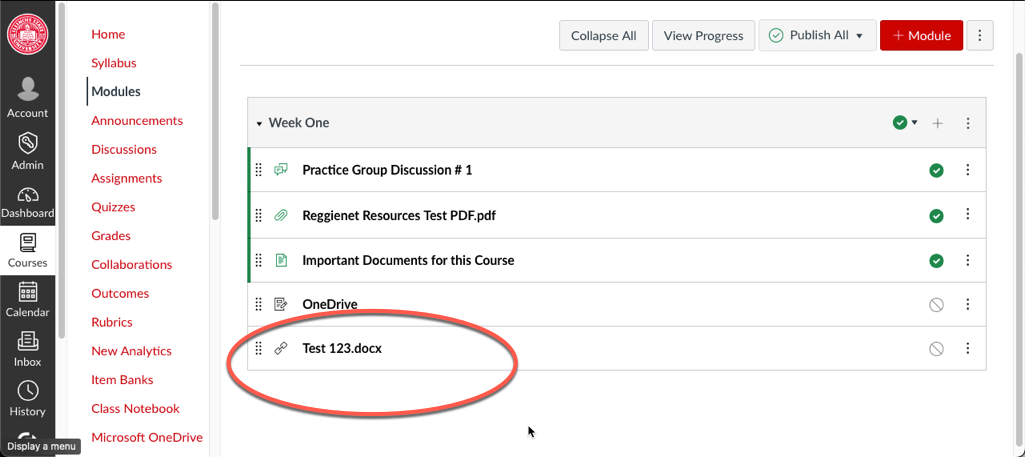Open the Test 123.docx link
Screen dimensions: 1025x457
[x=342, y=348]
